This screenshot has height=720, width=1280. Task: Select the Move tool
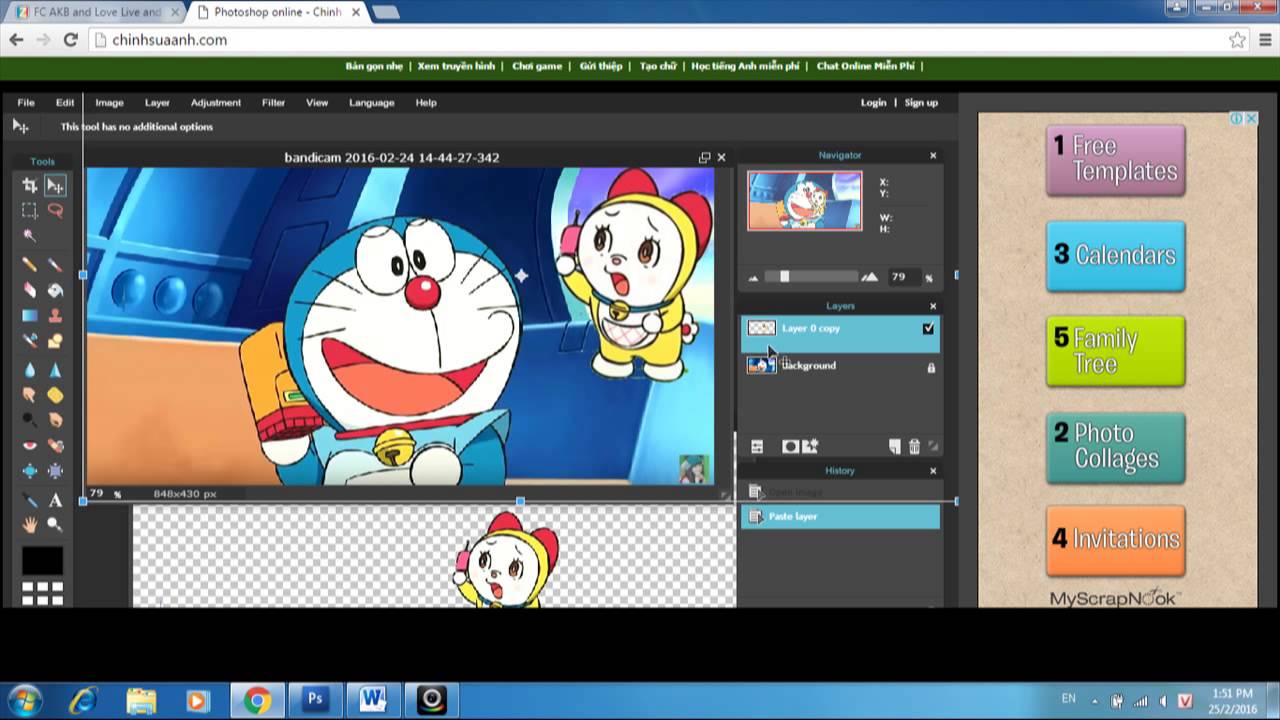point(55,185)
